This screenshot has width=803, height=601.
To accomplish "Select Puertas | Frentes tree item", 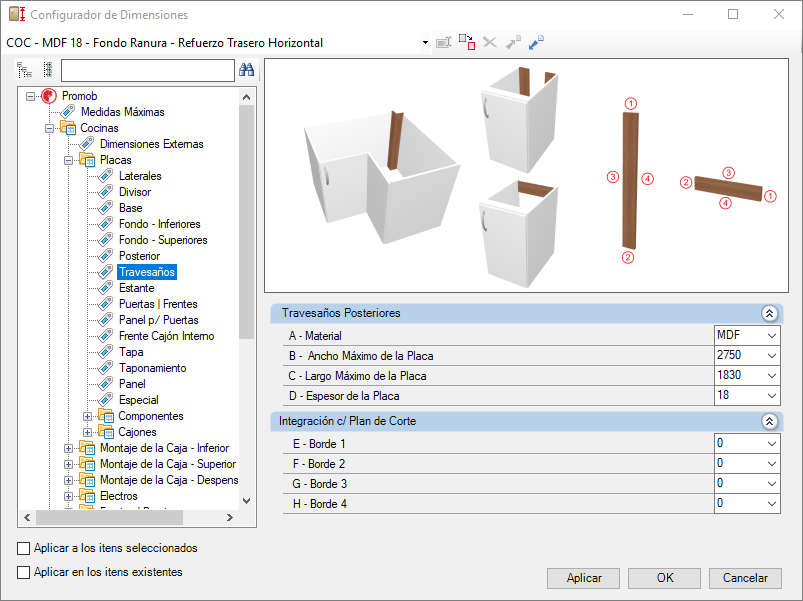I will (x=158, y=304).
